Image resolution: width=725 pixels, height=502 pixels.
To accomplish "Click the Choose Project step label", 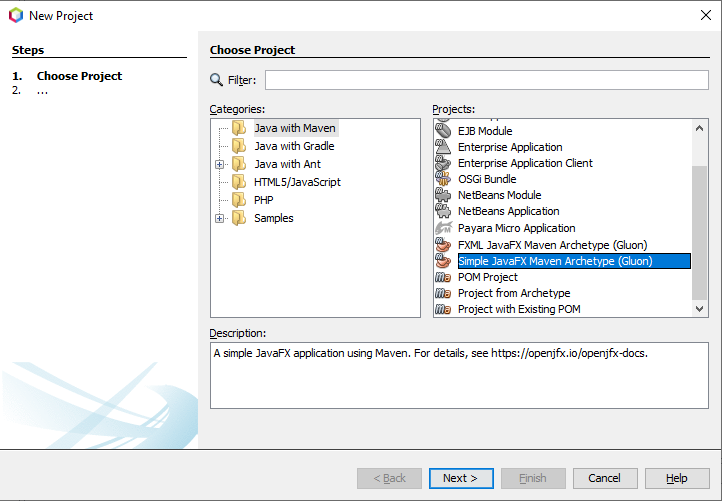I will pyautogui.click(x=79, y=76).
